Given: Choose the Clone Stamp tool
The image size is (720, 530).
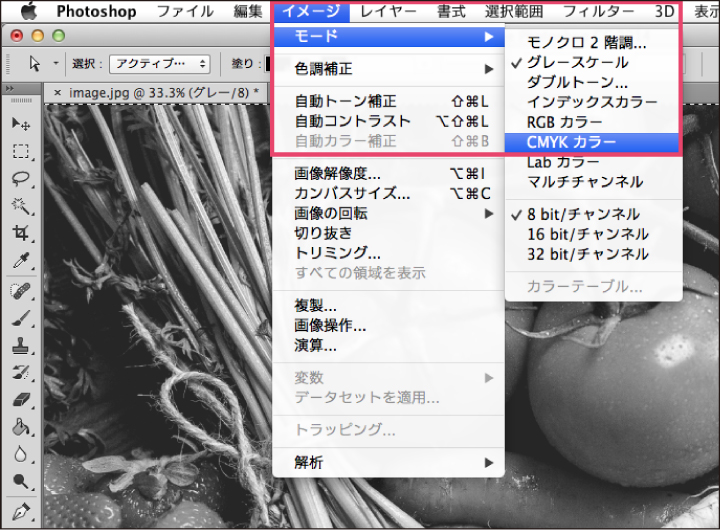Looking at the screenshot, I should 21,345.
